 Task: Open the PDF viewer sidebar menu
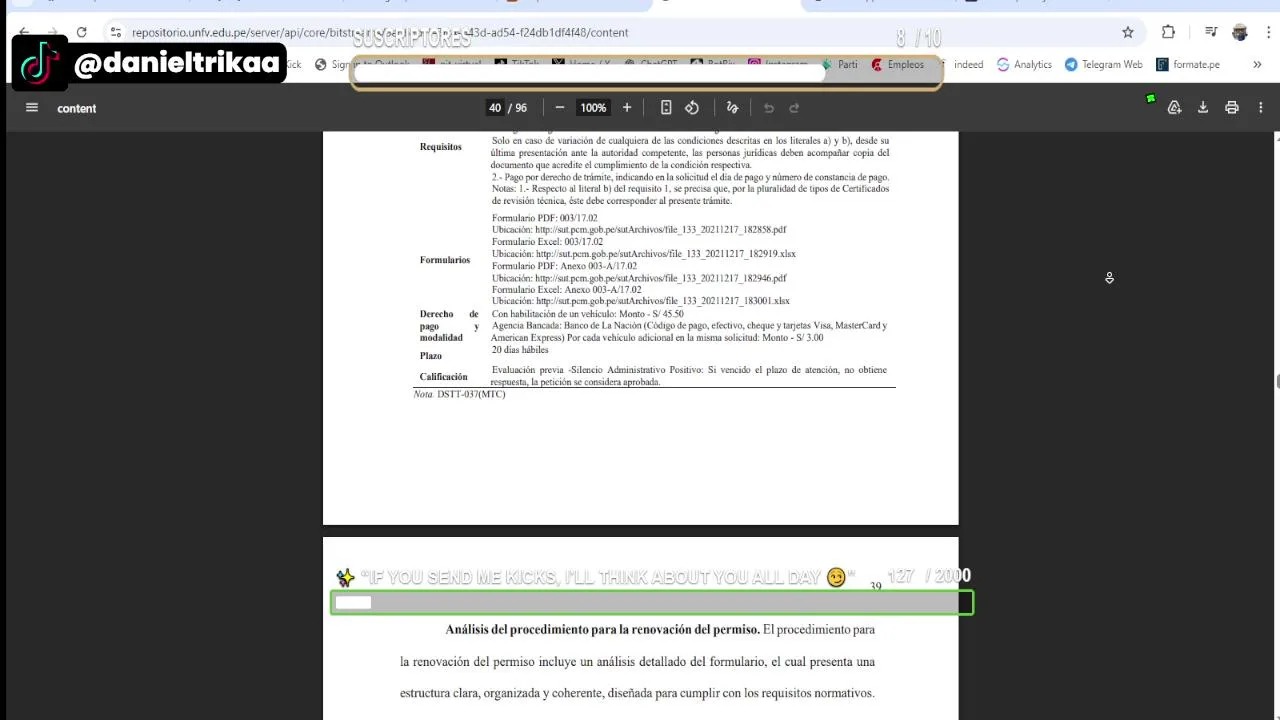tap(32, 108)
